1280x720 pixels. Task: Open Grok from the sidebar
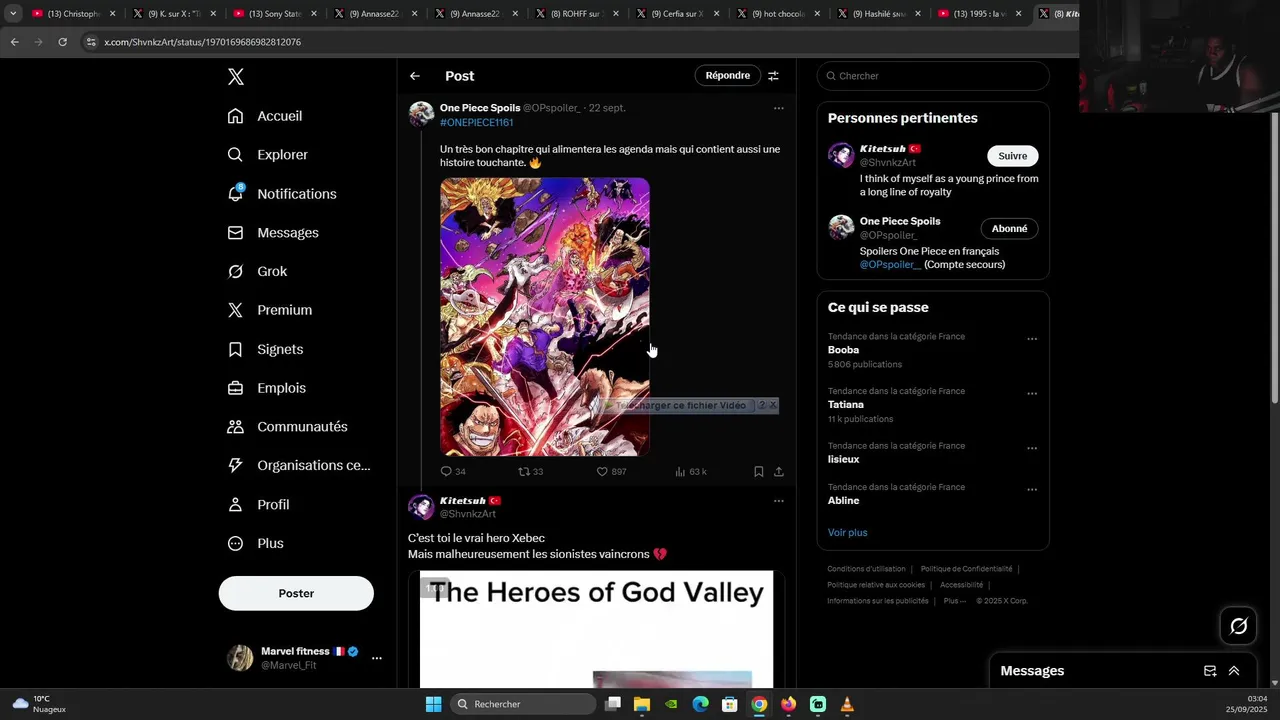pos(257,271)
